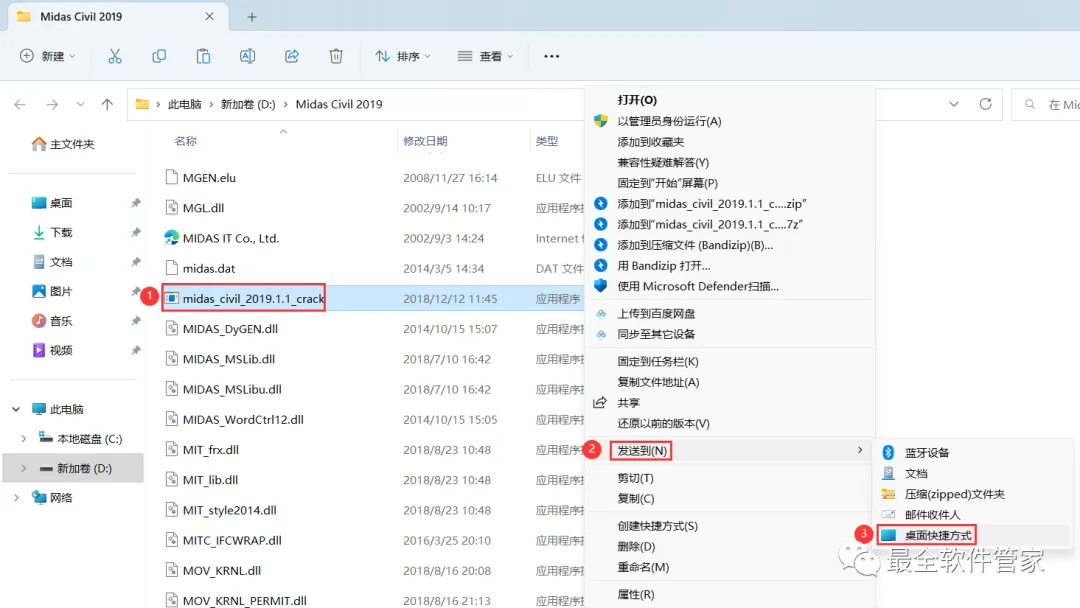Open the 新建 (New) dropdown

point(47,56)
